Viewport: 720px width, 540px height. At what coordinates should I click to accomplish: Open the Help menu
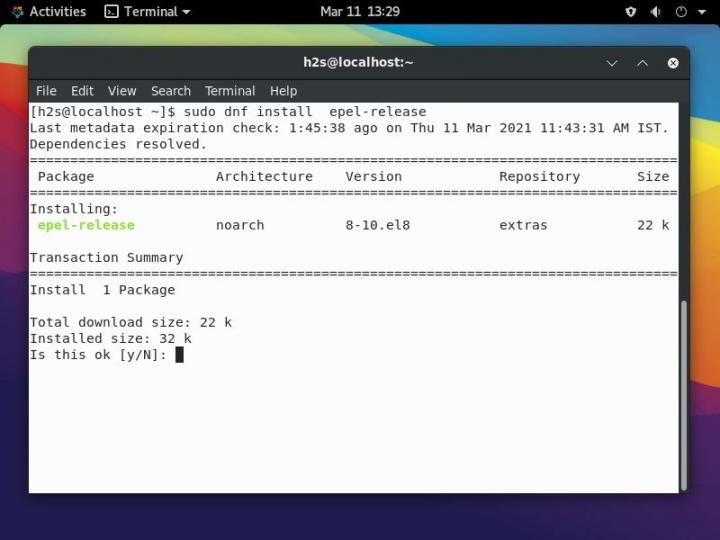284,91
